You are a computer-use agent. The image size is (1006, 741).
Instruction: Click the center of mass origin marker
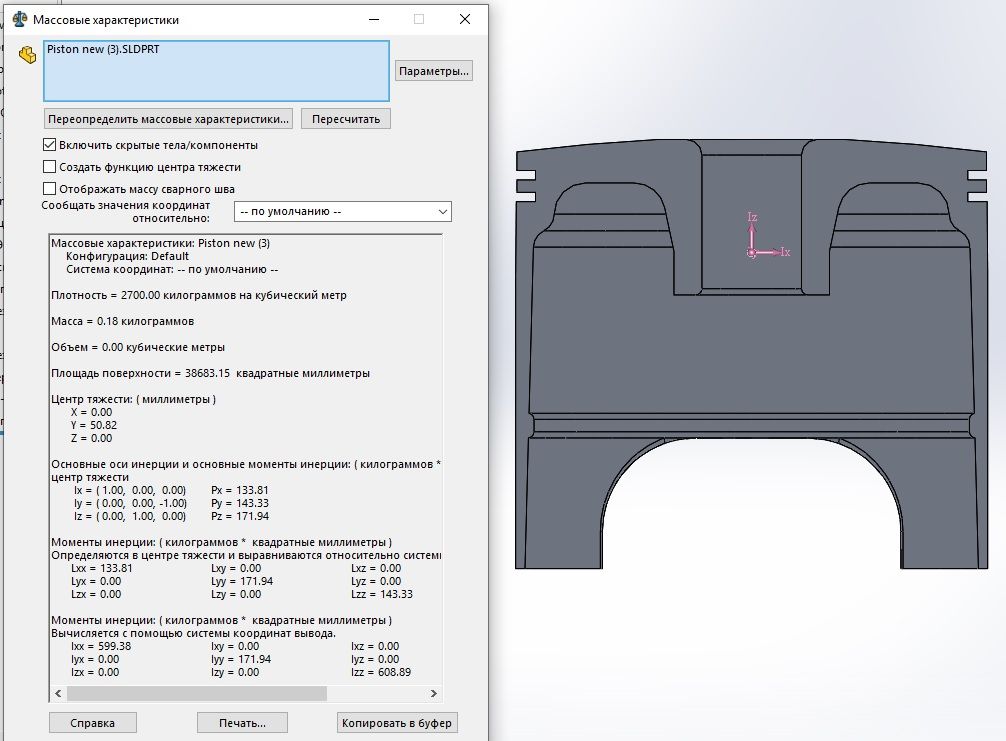[x=752, y=254]
